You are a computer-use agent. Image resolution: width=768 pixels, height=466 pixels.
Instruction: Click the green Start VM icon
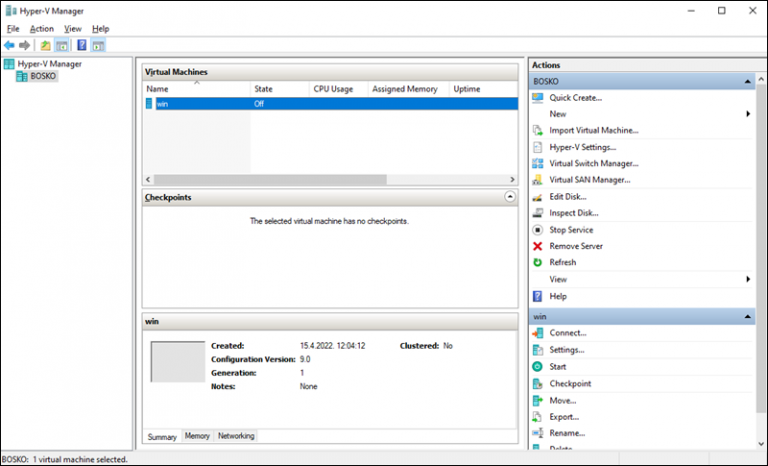coord(538,367)
